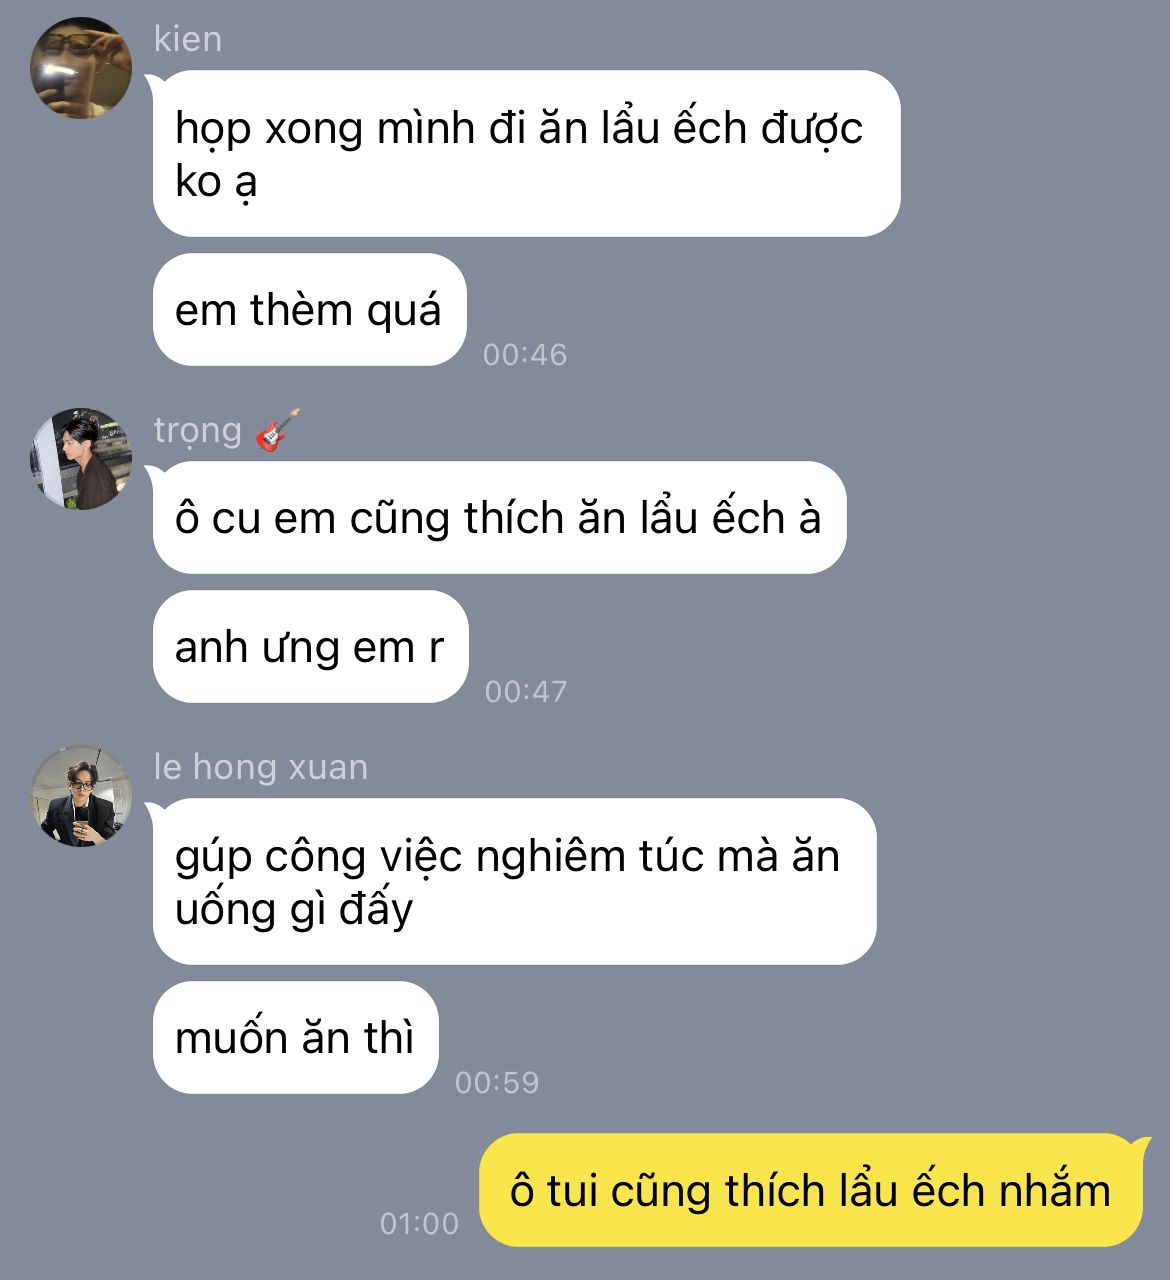Select yellow message "ô tui cũng thích lẩu ếch nhắm"
This screenshot has height=1280, width=1170.
811,1190
